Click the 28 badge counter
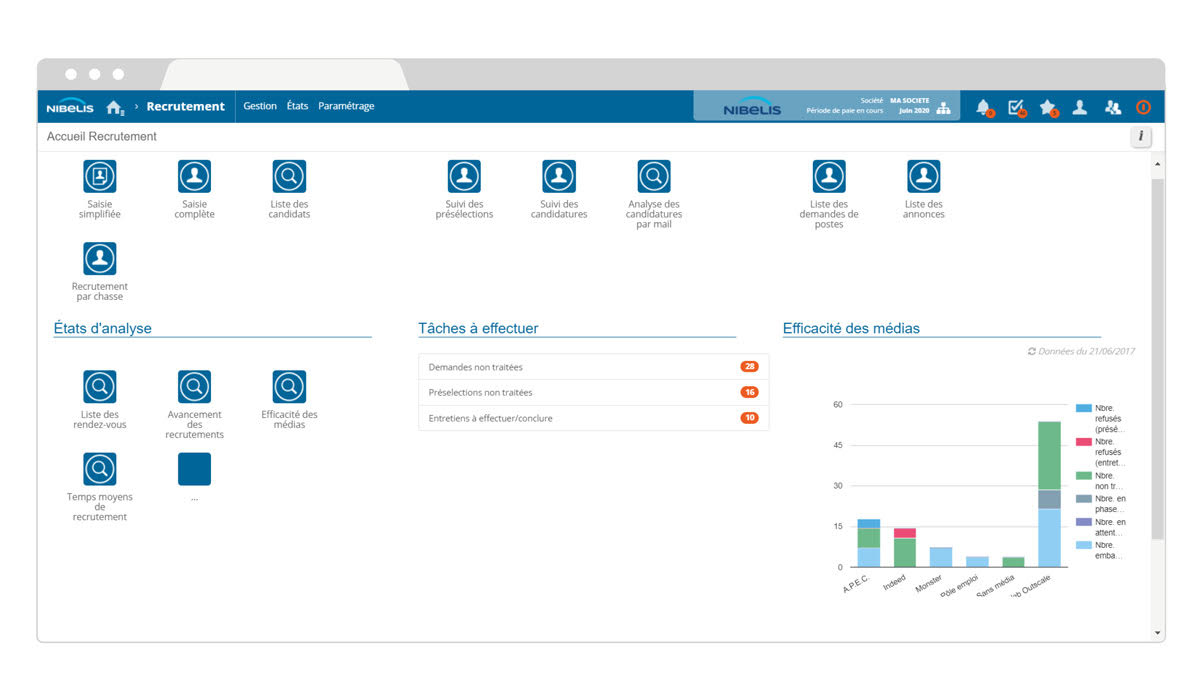Screen dimensions: 1200x700 (x=749, y=367)
